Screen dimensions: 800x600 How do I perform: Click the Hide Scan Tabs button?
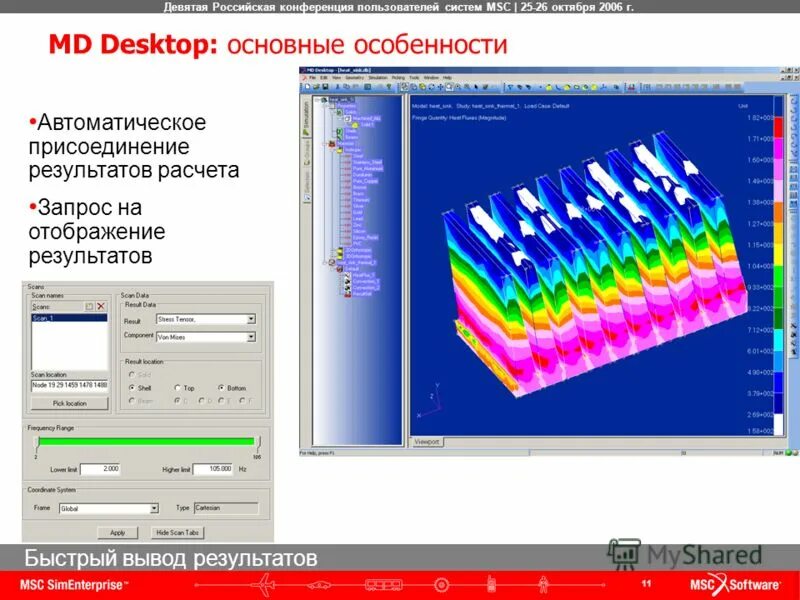click(x=177, y=533)
